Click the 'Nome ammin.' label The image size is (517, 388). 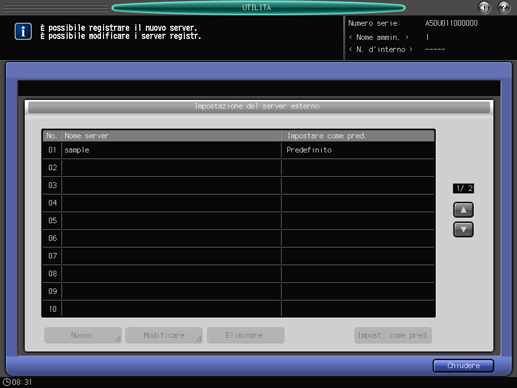point(378,37)
